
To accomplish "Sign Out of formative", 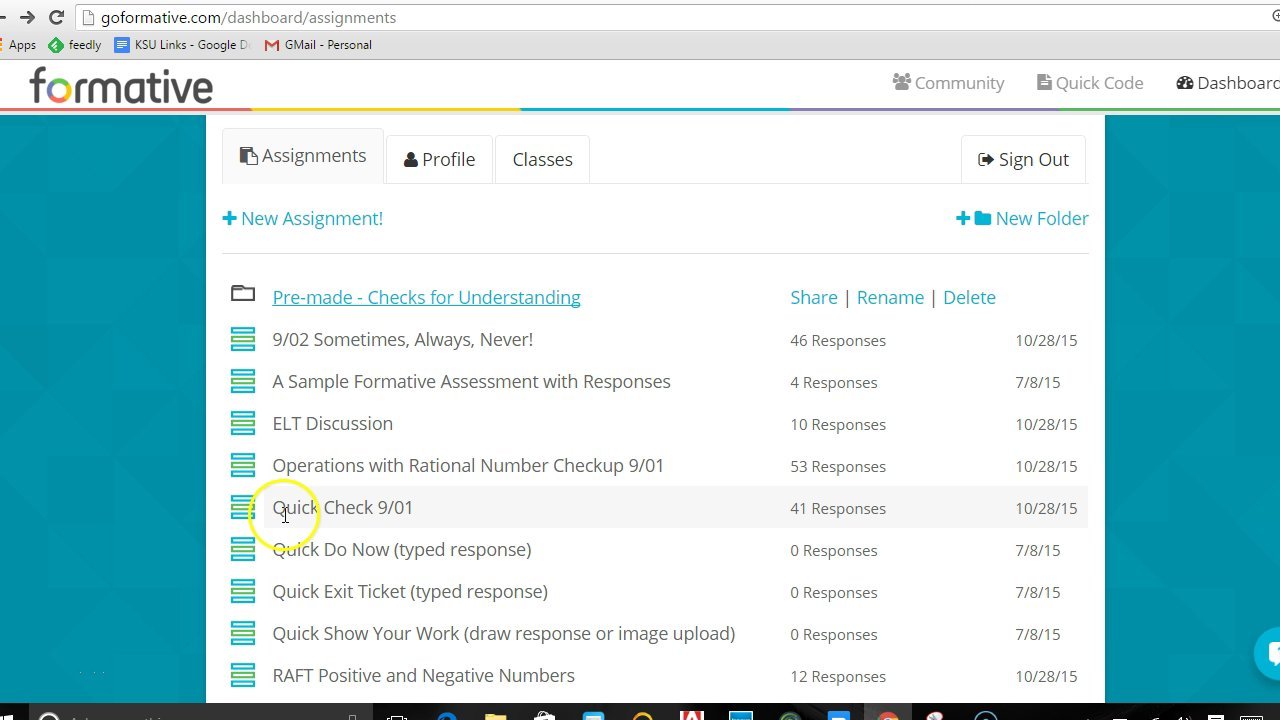I will pos(1022,159).
